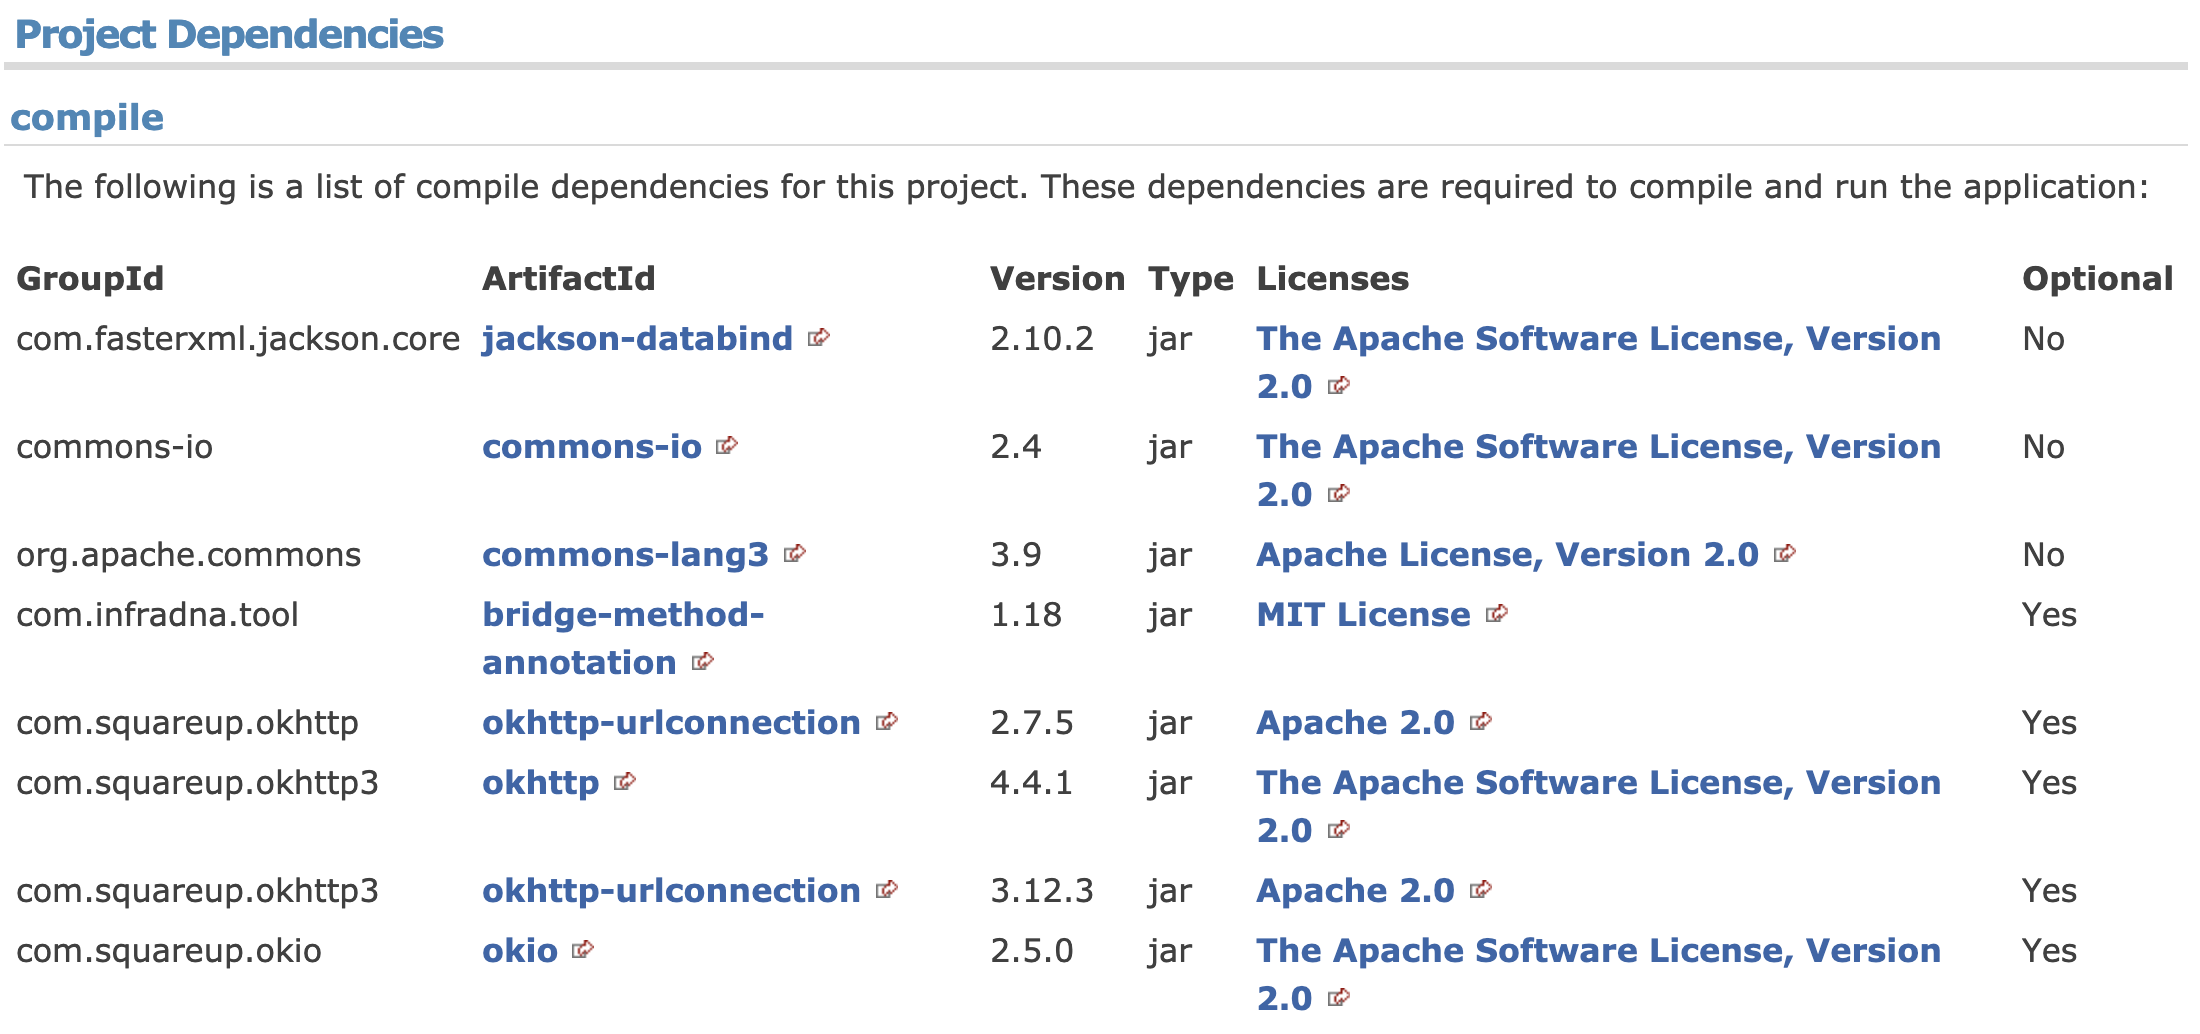Click external icon beside MIT License

[1497, 613]
